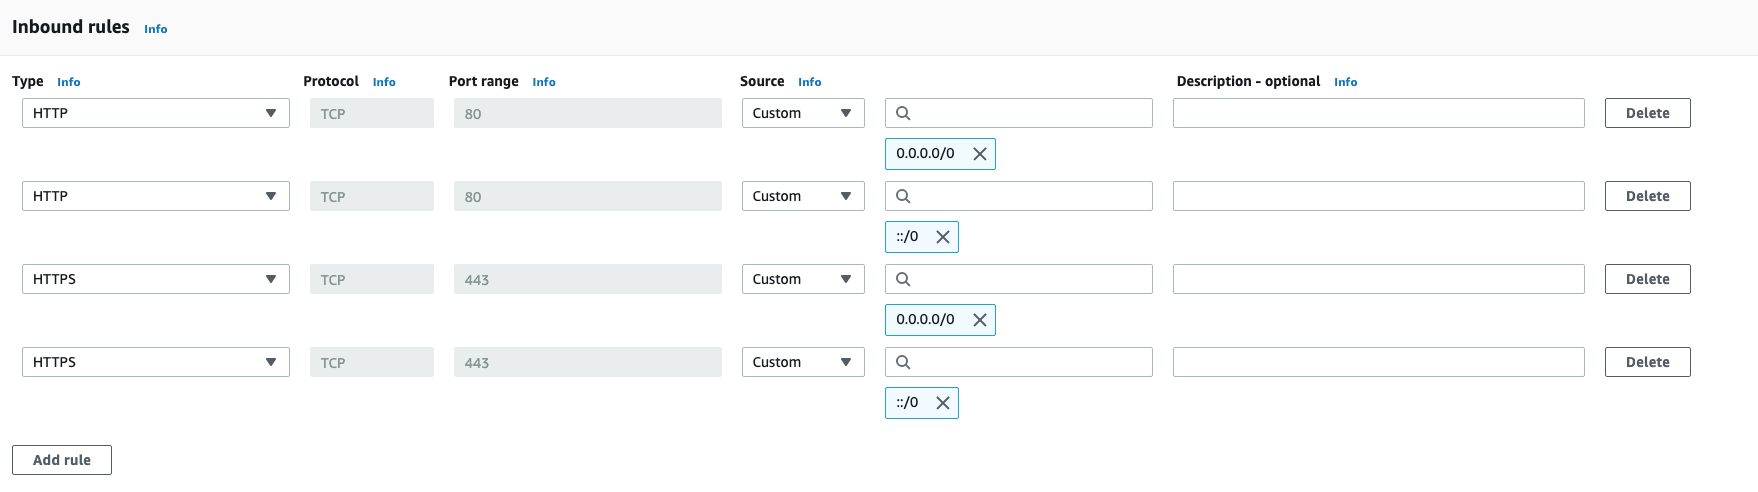Open the Custom source dropdown in second HTTP rule

pyautogui.click(x=803, y=196)
